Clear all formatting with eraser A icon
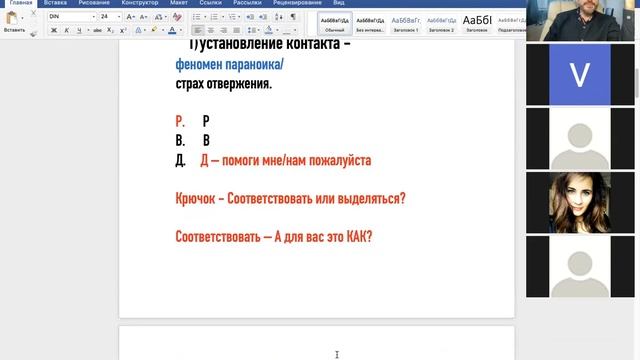This screenshot has height=360, width=640. point(177,17)
